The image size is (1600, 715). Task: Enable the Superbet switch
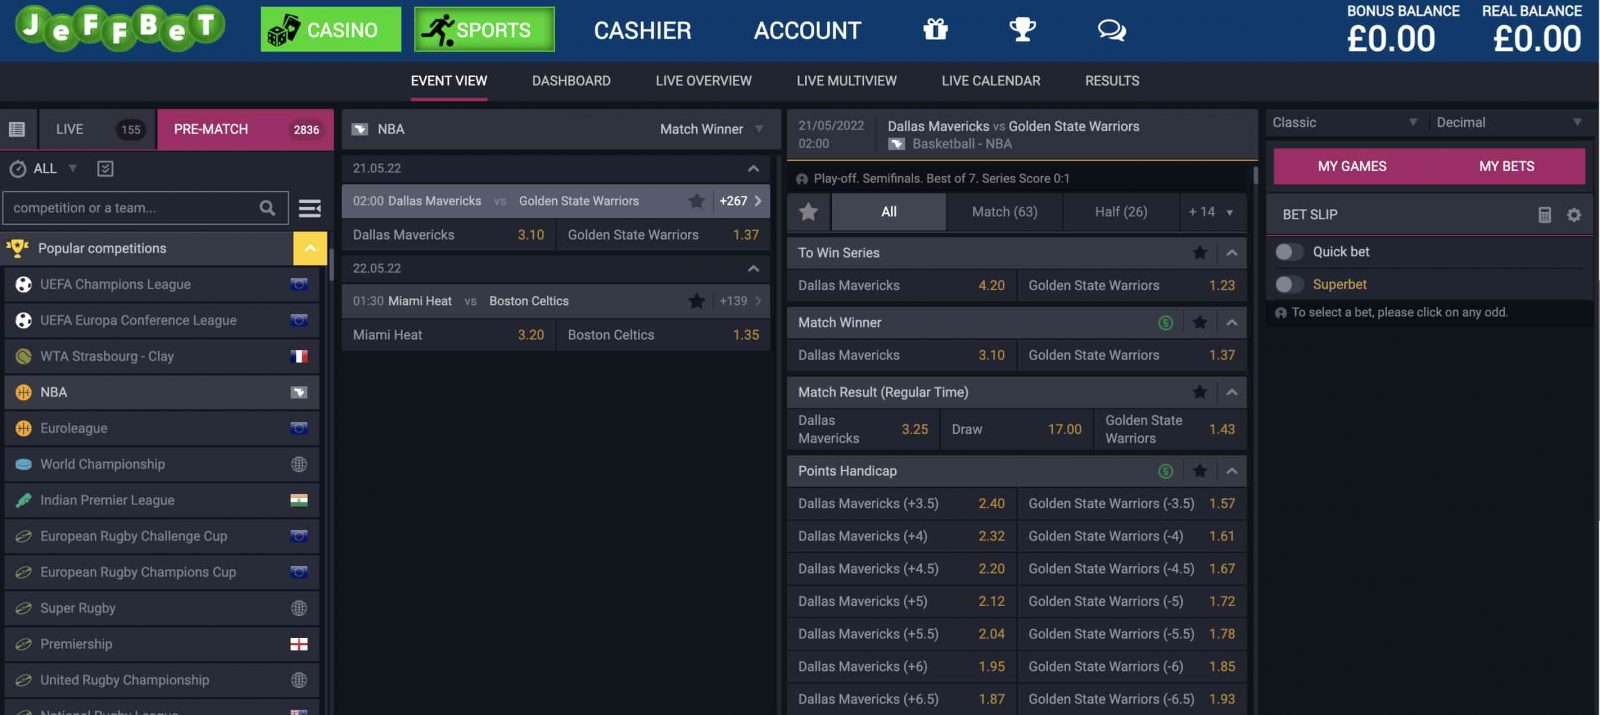pyautogui.click(x=1289, y=285)
